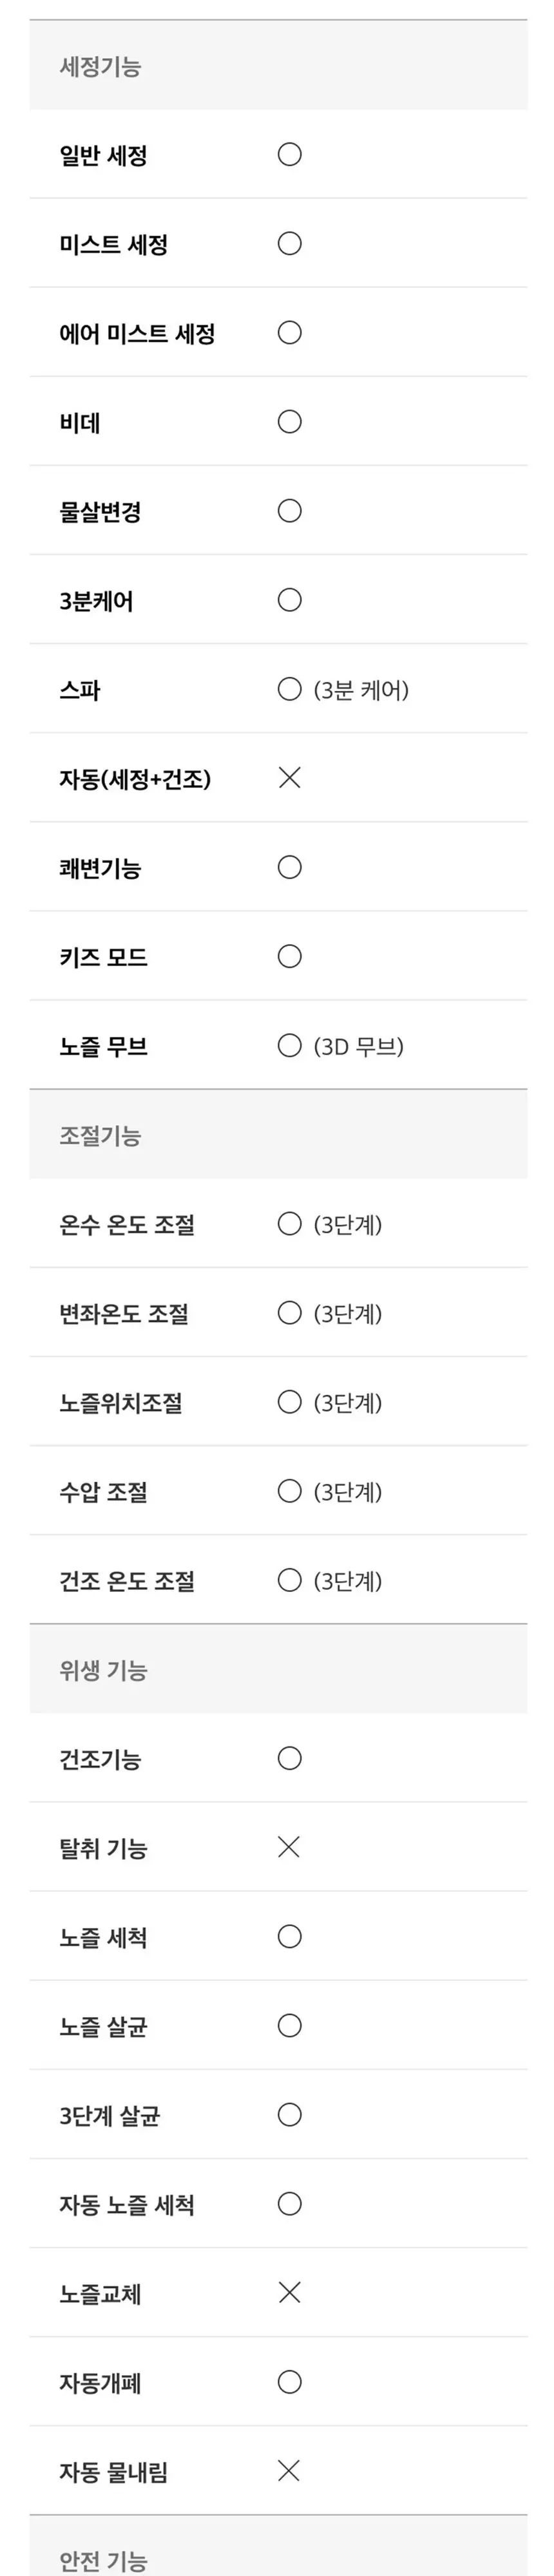The image size is (554, 2576).
Task: Click the X icon next to 노즐교체
Action: click(x=289, y=2291)
